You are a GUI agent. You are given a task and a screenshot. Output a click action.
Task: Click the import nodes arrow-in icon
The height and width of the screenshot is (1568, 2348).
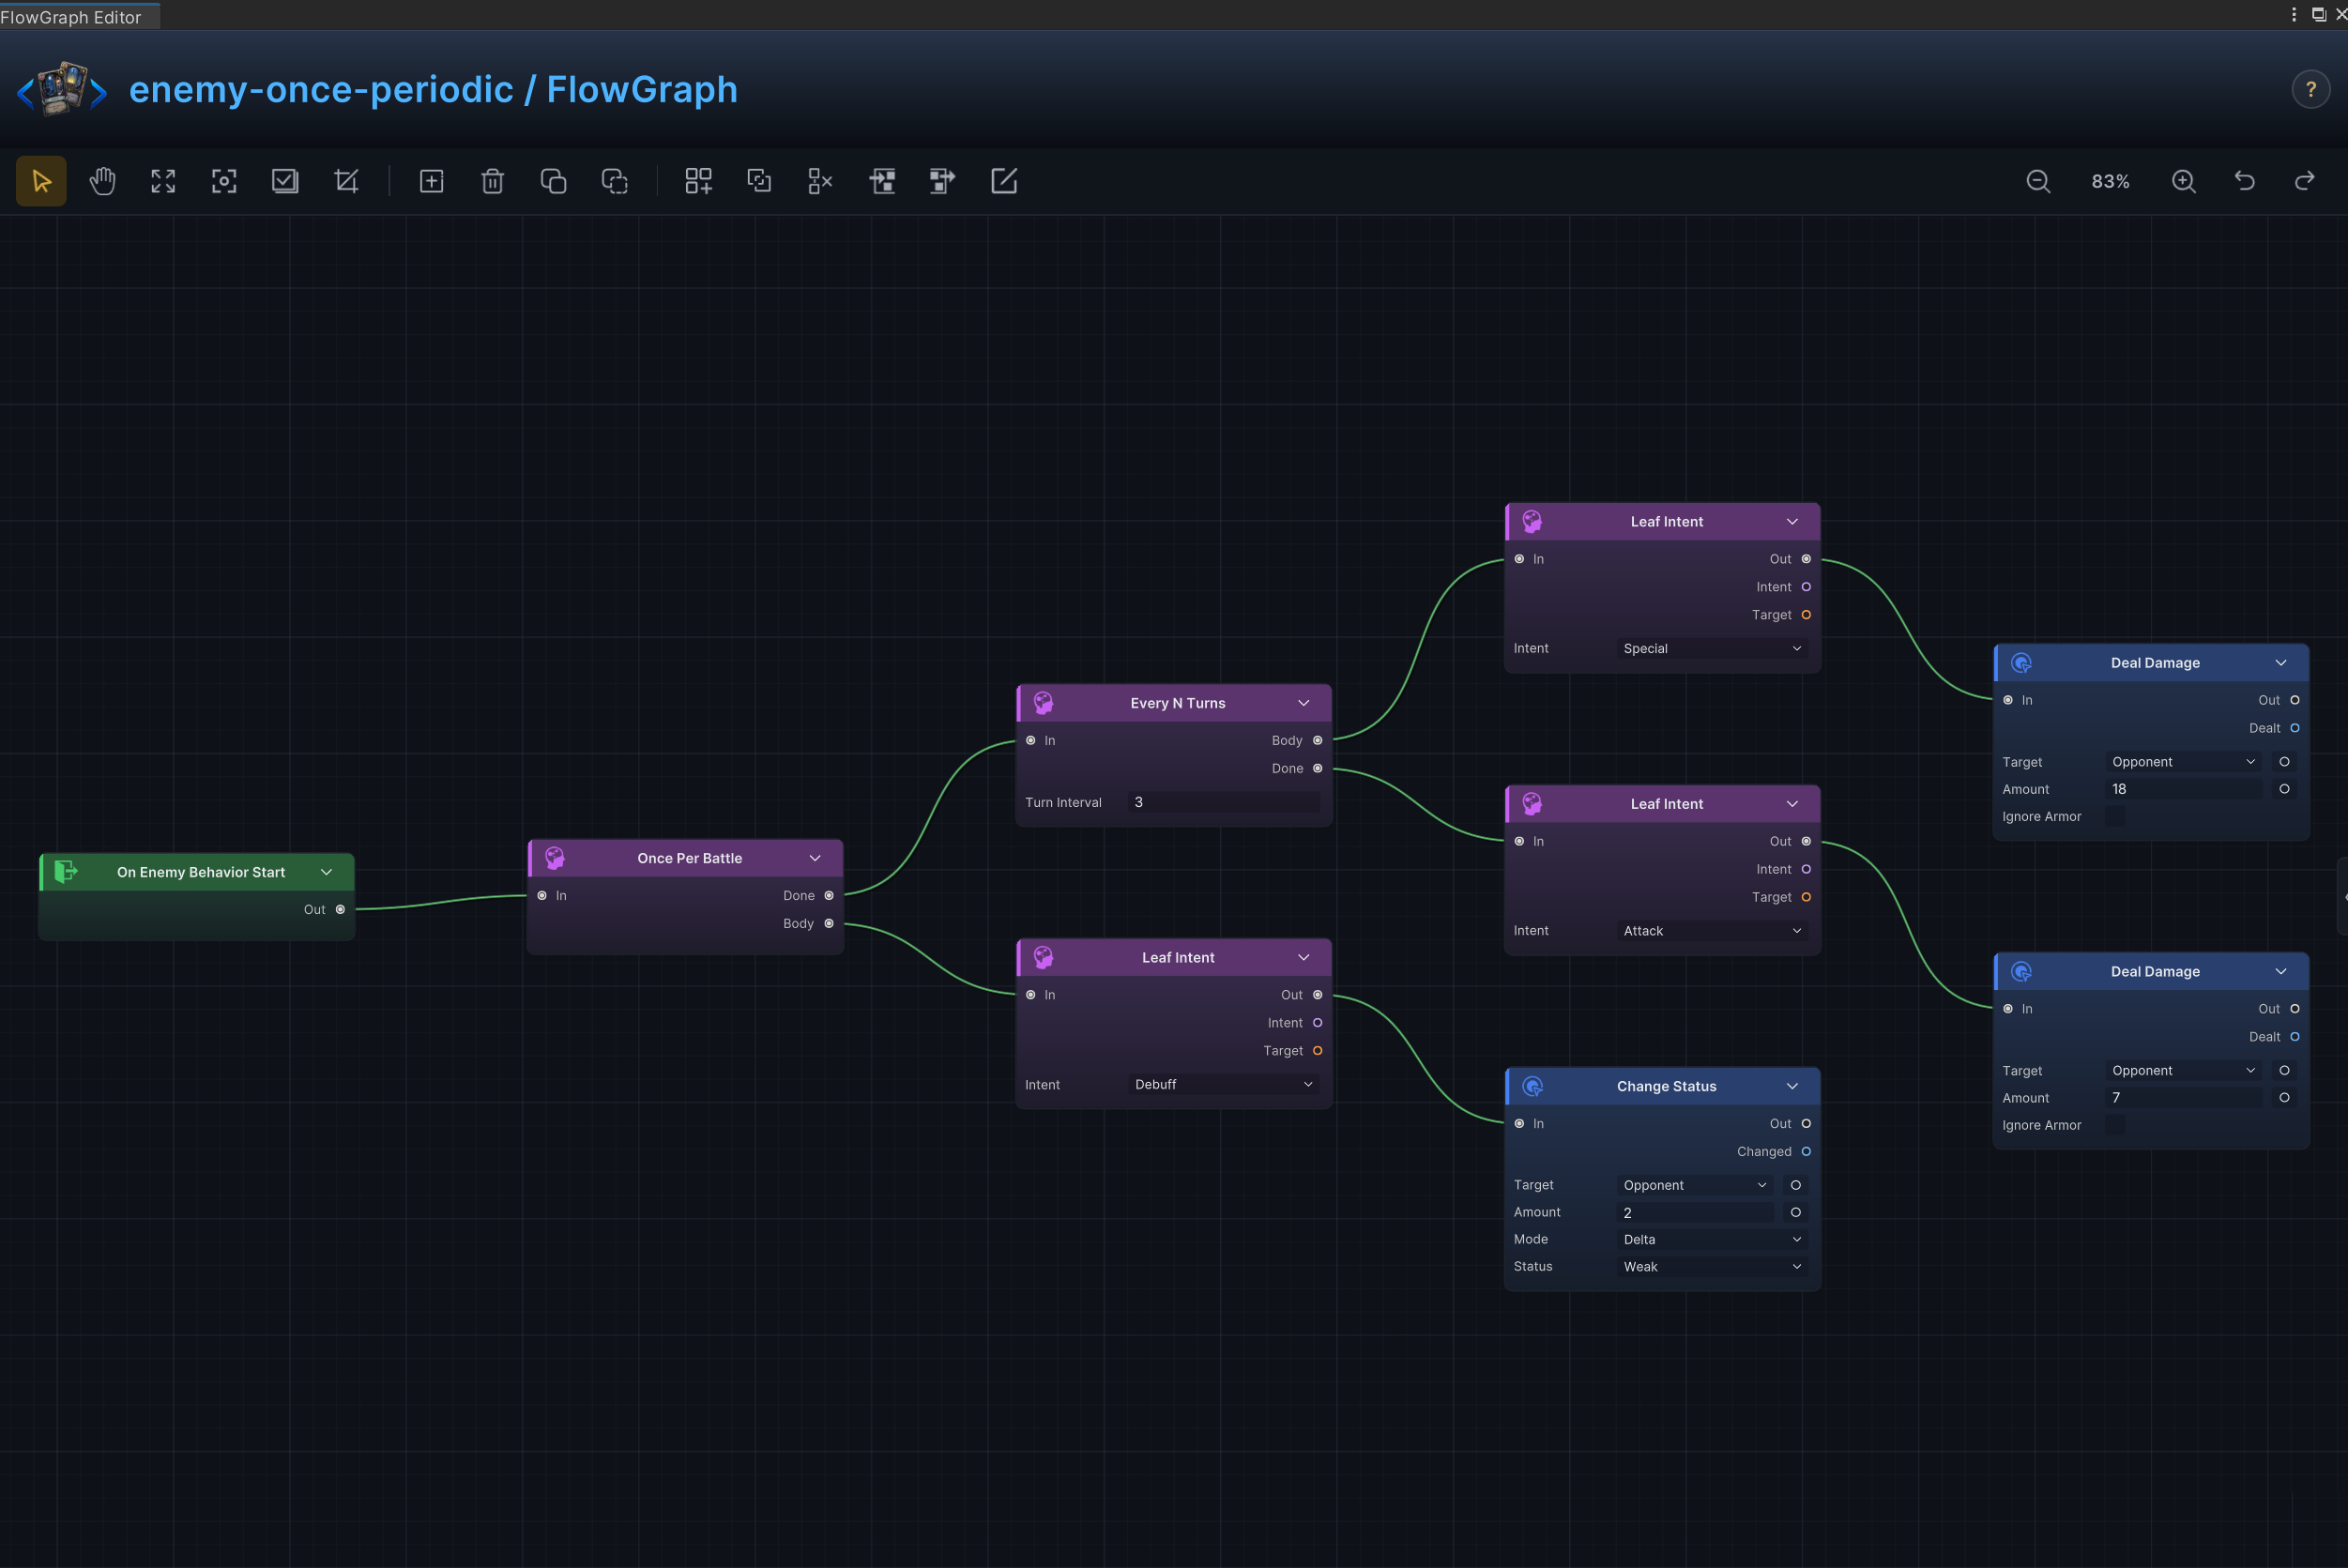881,181
